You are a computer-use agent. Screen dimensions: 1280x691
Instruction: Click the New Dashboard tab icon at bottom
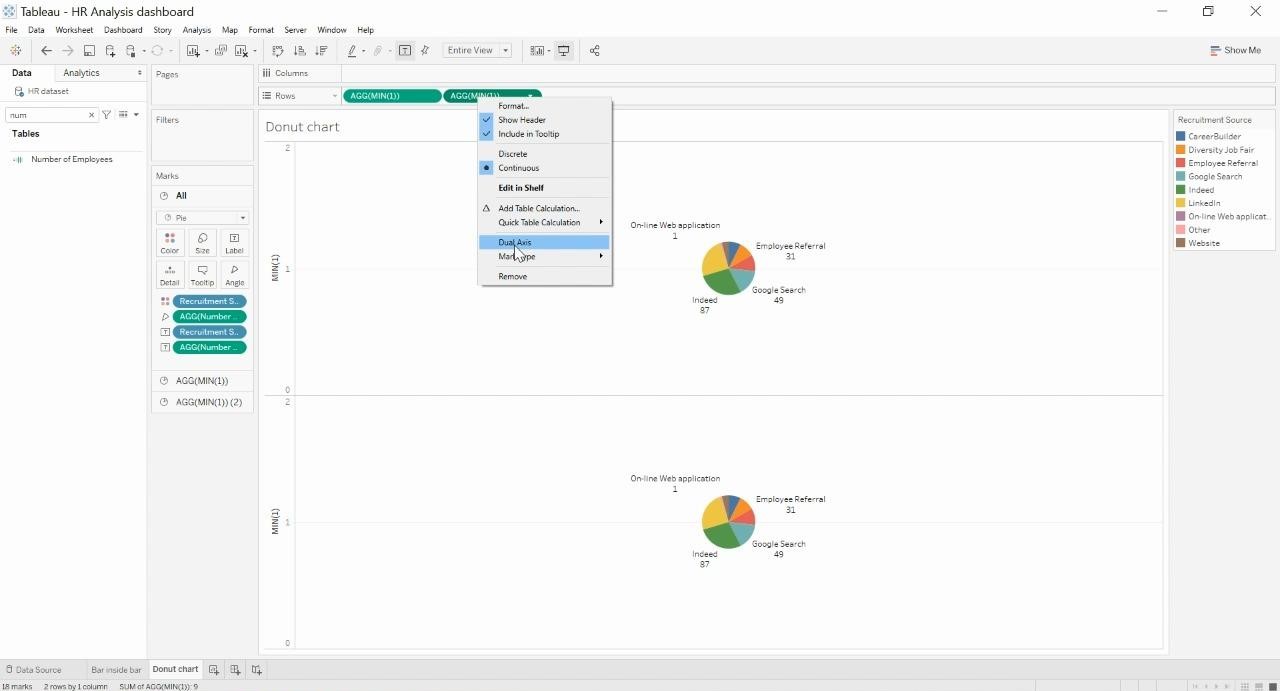(x=235, y=670)
